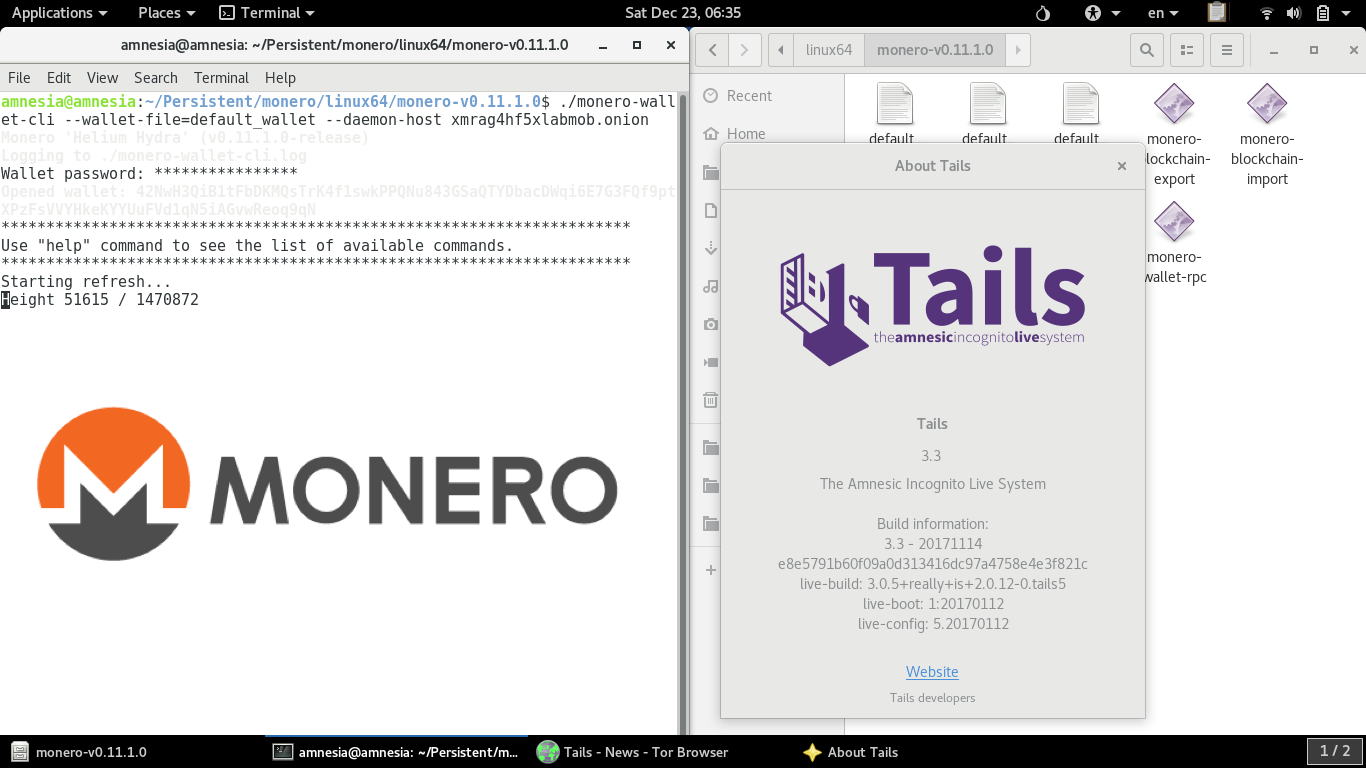Open the Trash icon in Files sidebar
This screenshot has height=768, width=1366.
[x=711, y=400]
